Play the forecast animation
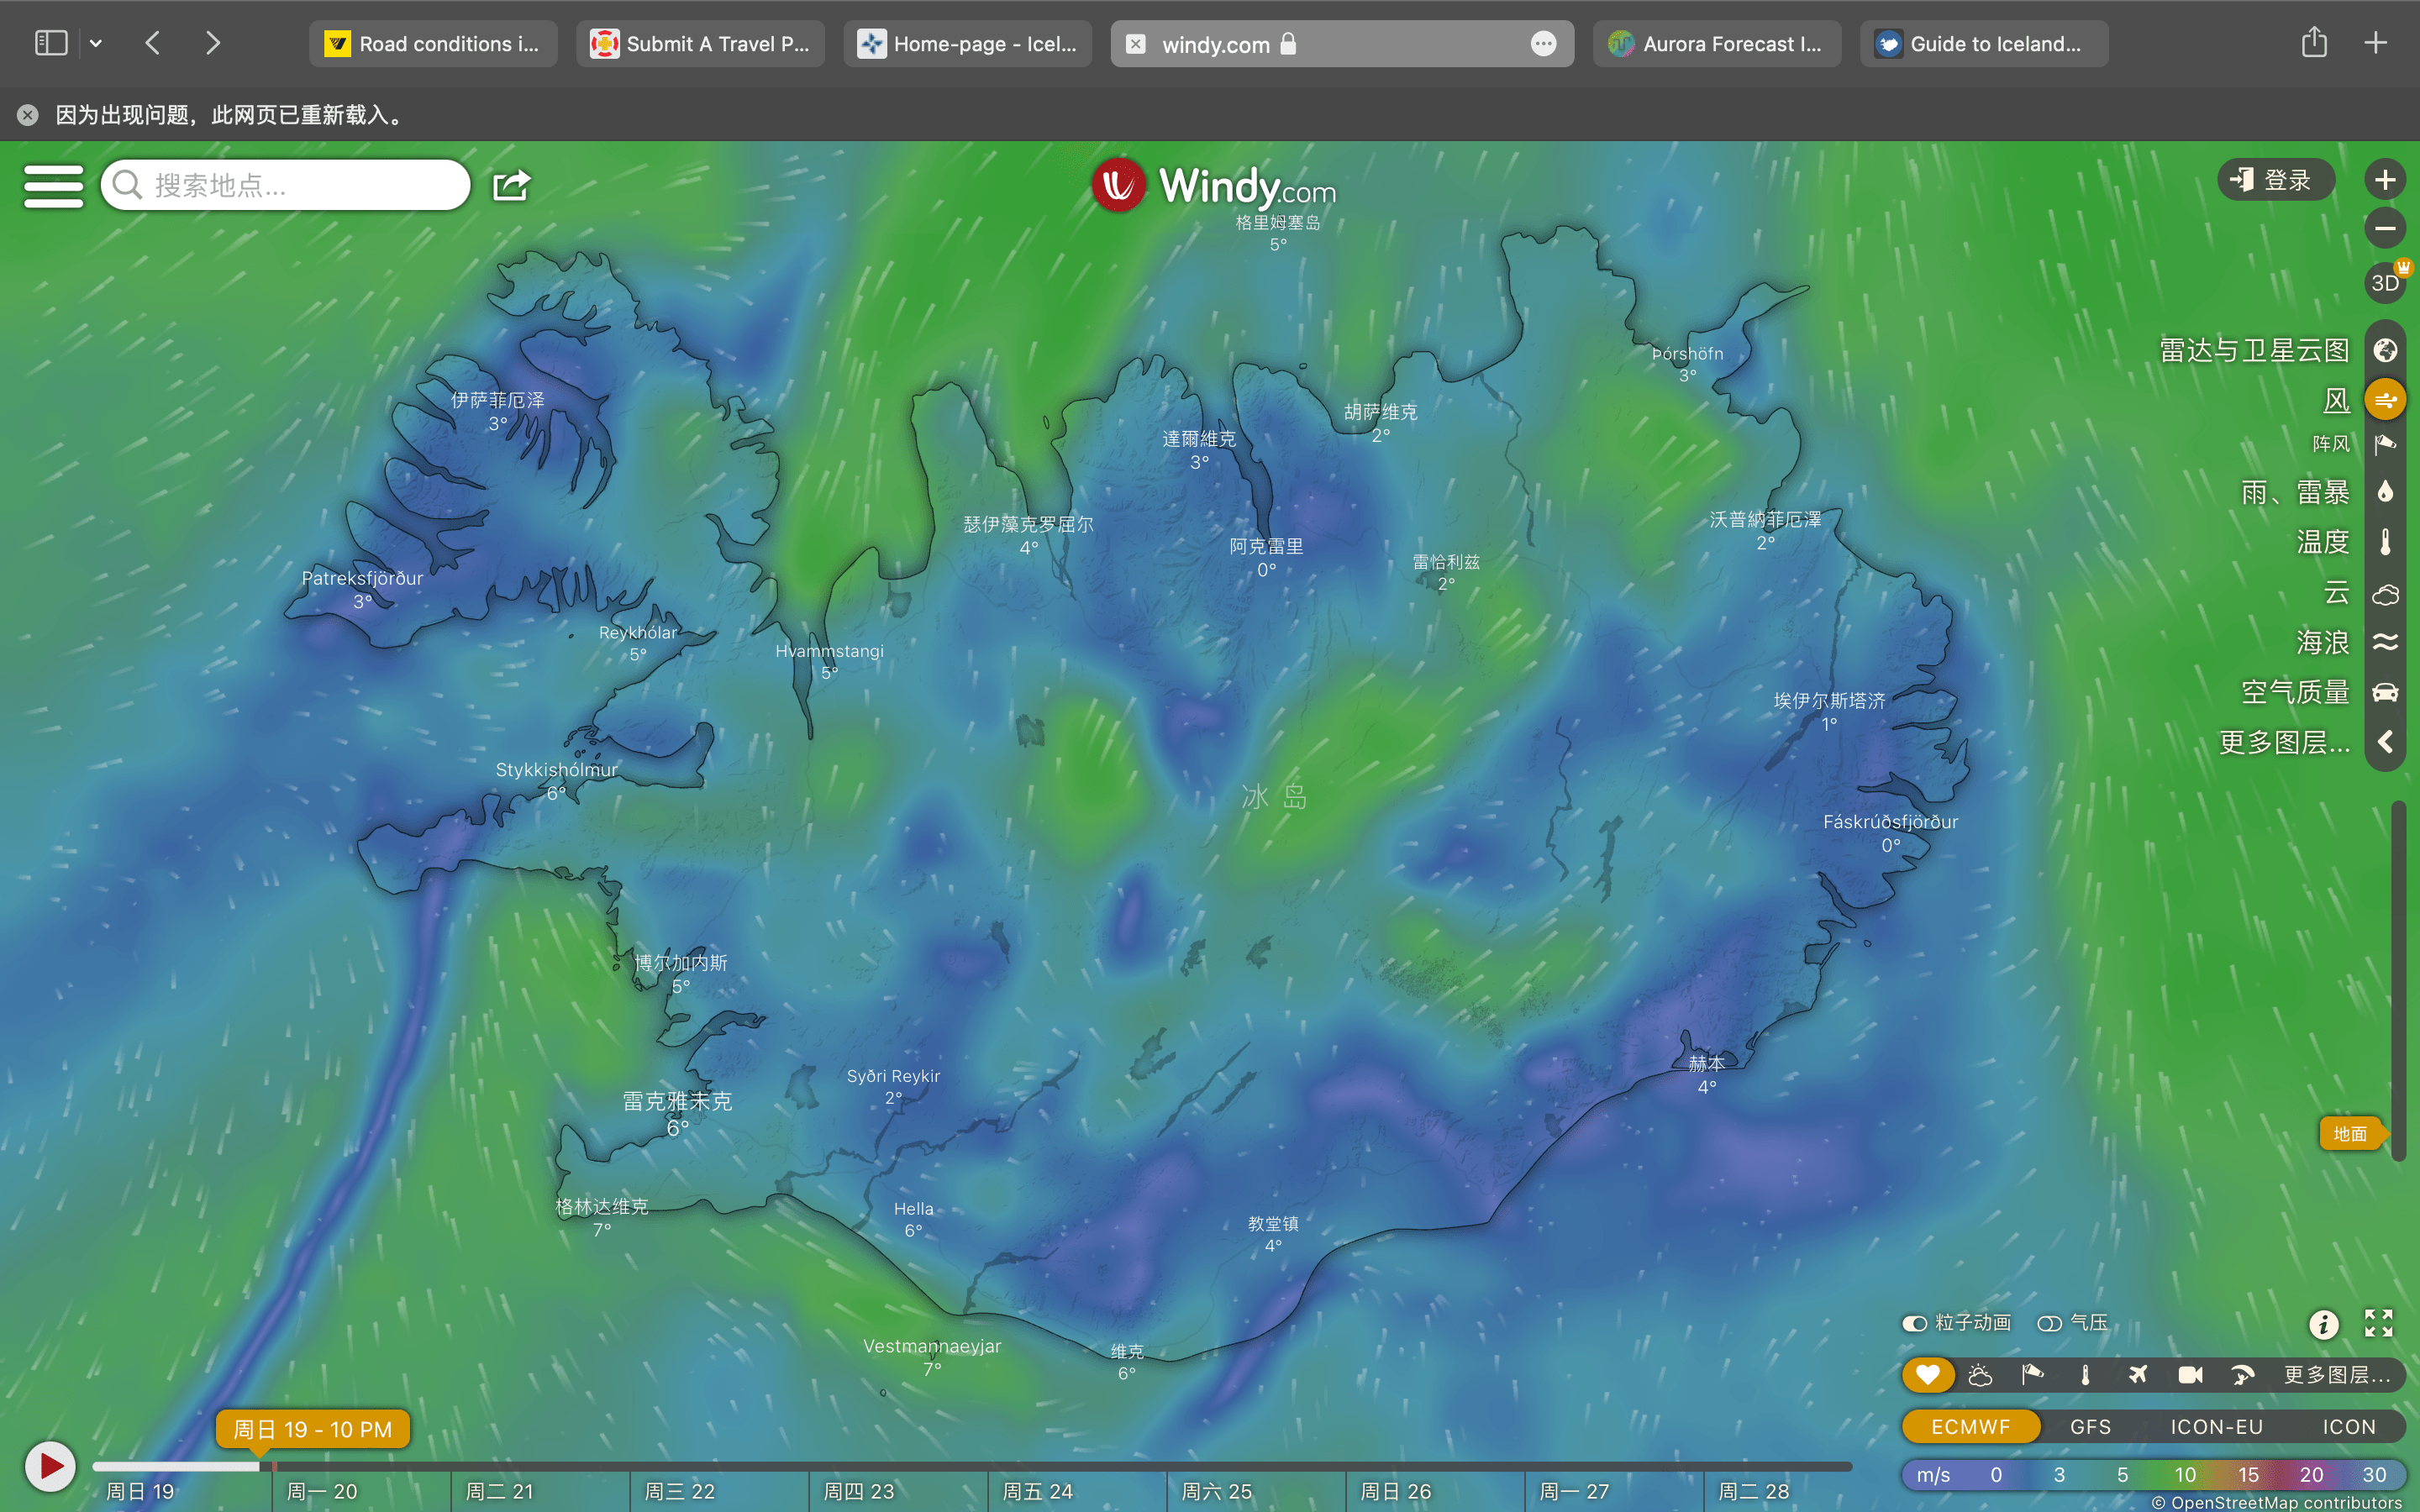Viewport: 2420px width, 1512px height. coord(50,1467)
